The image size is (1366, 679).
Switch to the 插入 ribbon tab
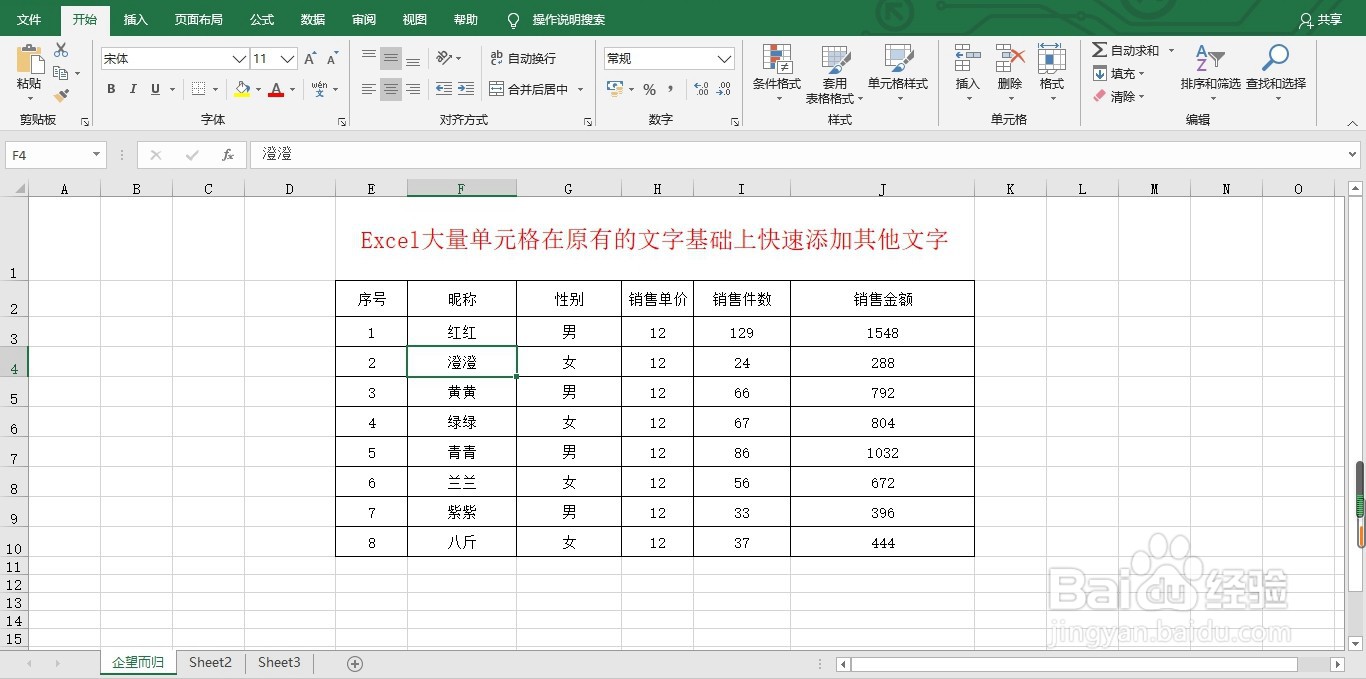tap(134, 19)
